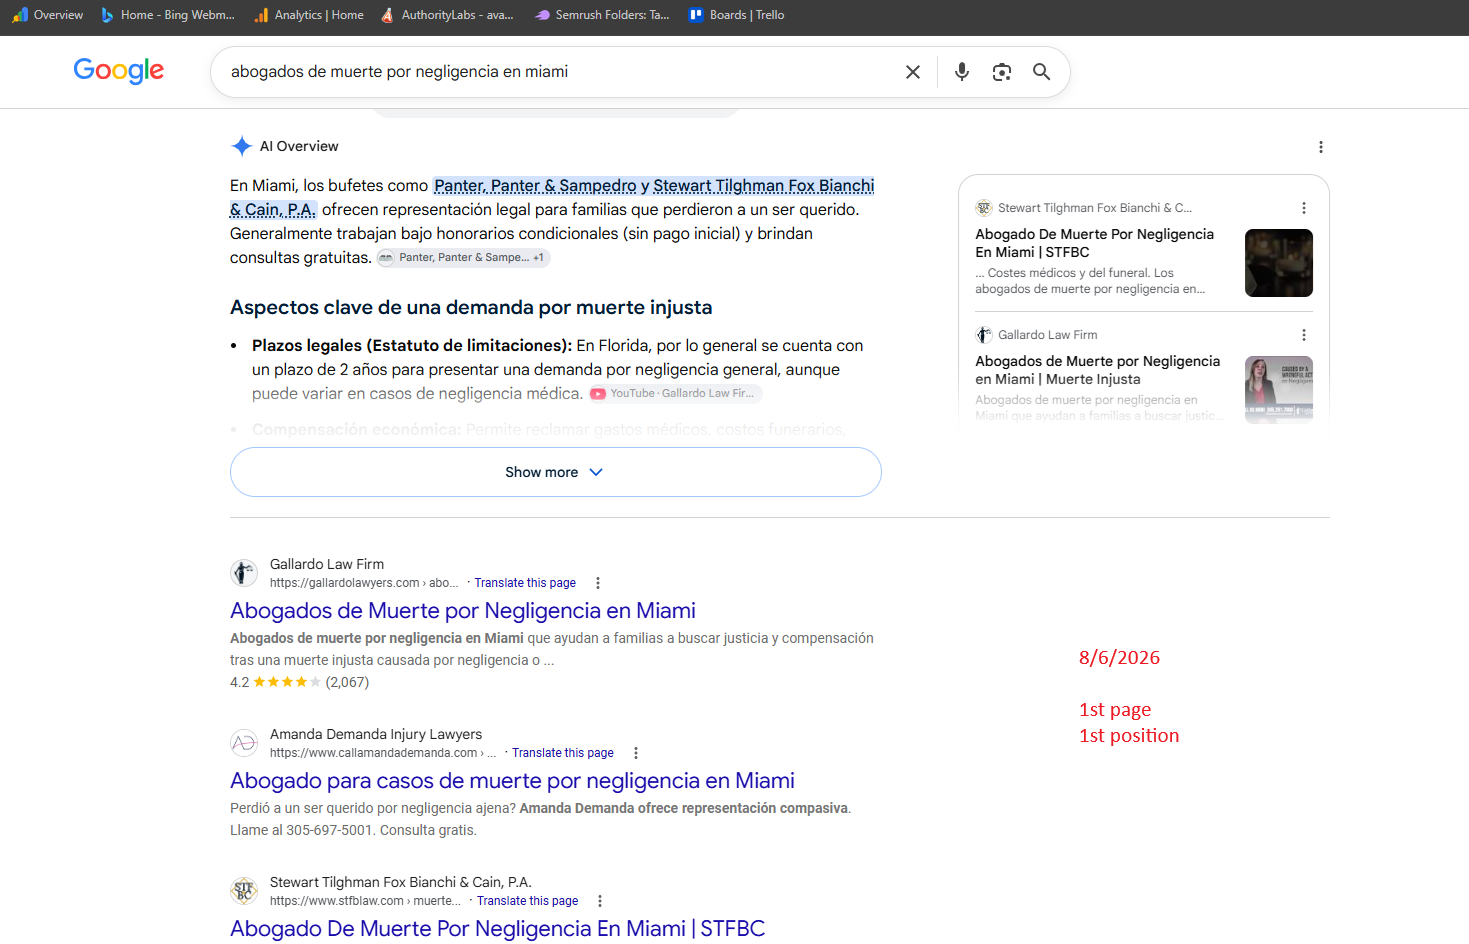This screenshot has width=1469, height=944.
Task: Click 'Plazos legales (Estatuto de limitaciones)' text
Action: [x=412, y=346]
